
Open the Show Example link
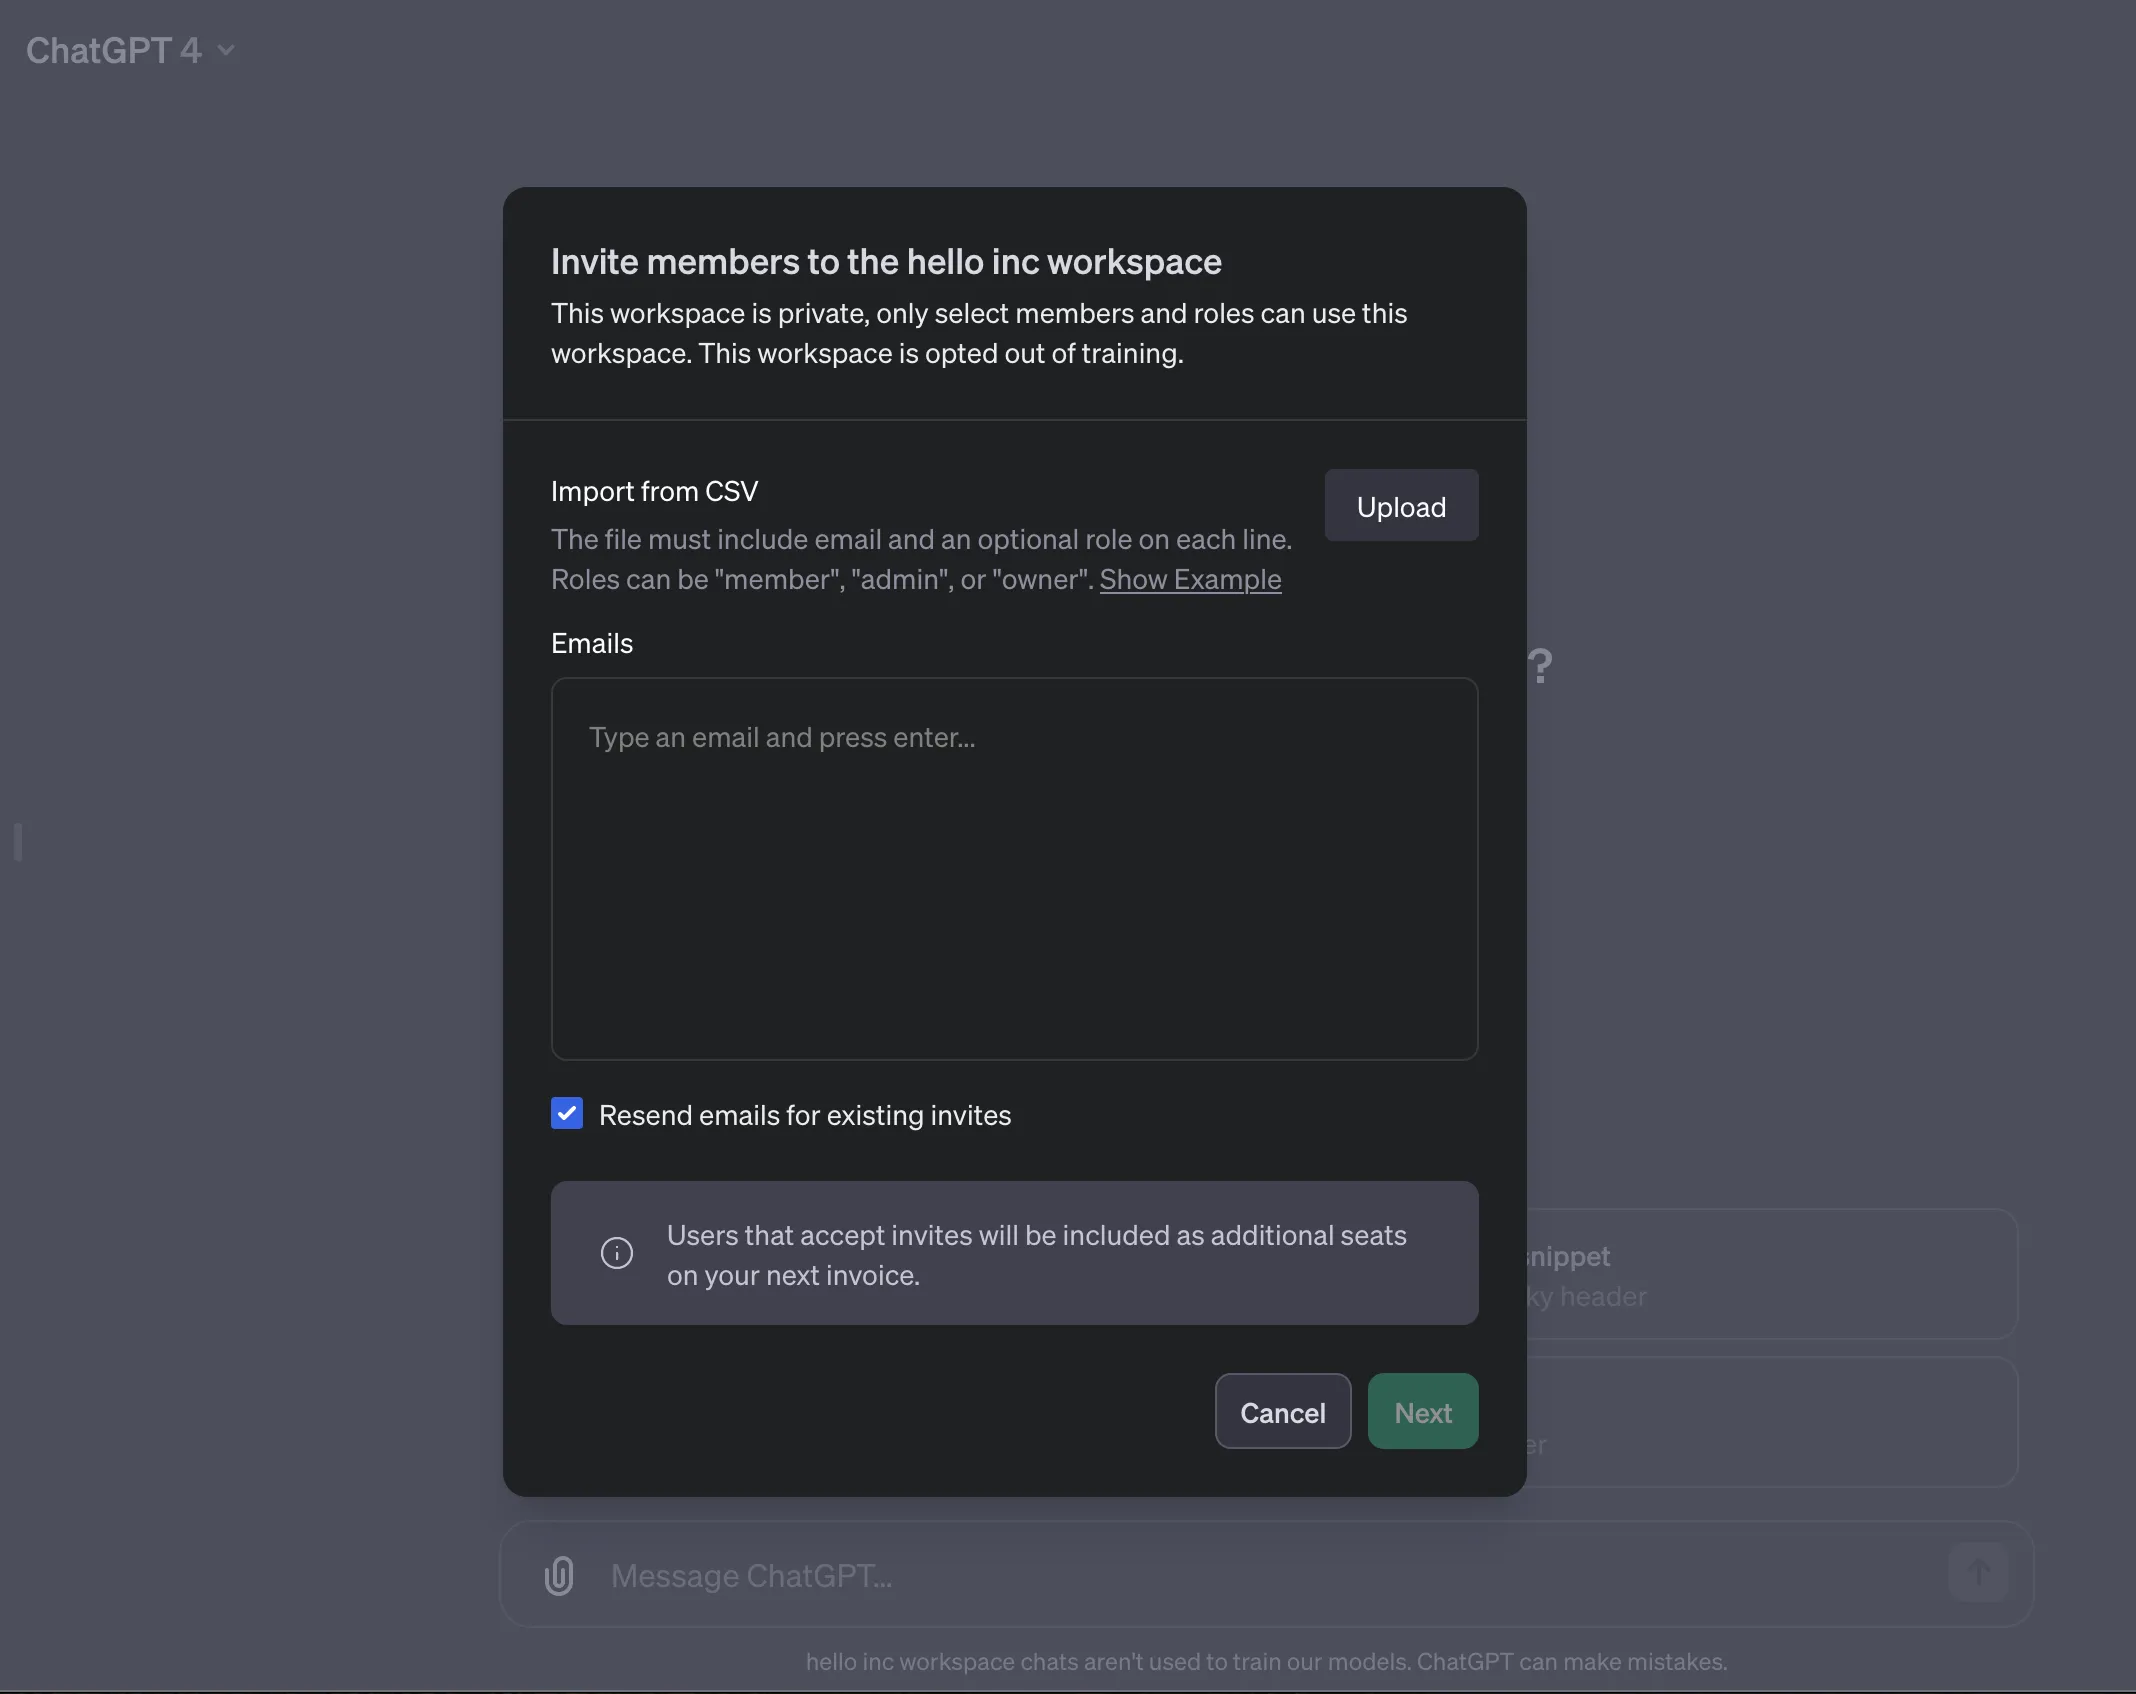(1190, 579)
